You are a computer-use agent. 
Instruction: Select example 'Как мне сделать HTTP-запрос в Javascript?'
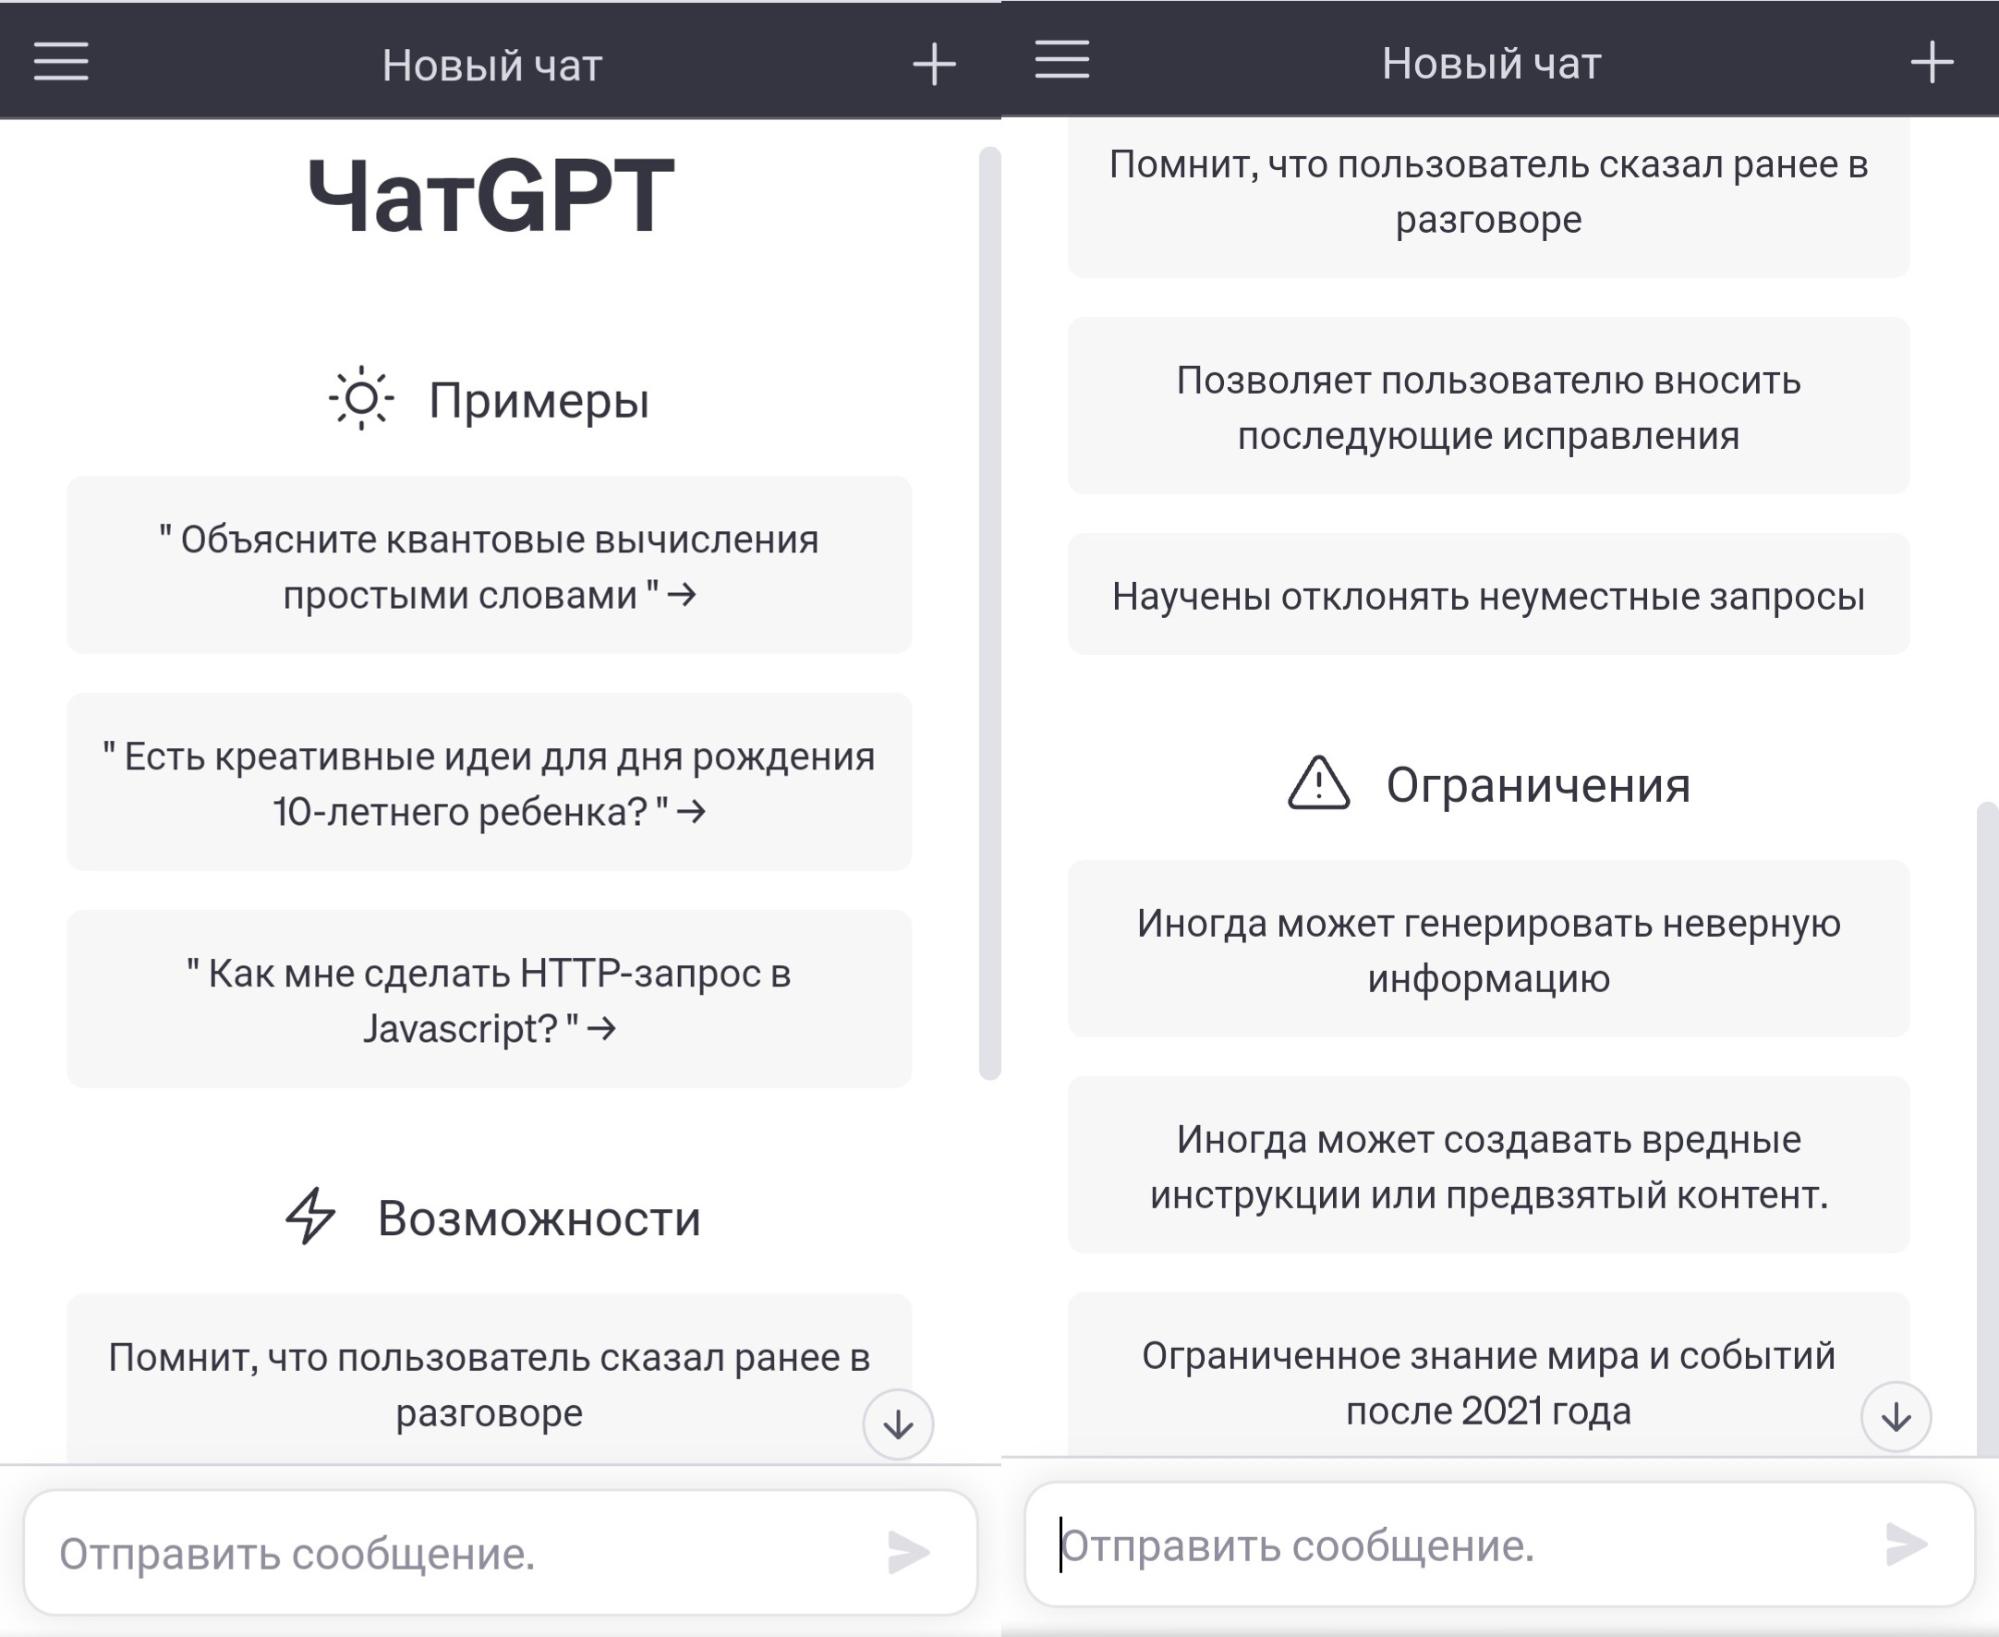(489, 999)
